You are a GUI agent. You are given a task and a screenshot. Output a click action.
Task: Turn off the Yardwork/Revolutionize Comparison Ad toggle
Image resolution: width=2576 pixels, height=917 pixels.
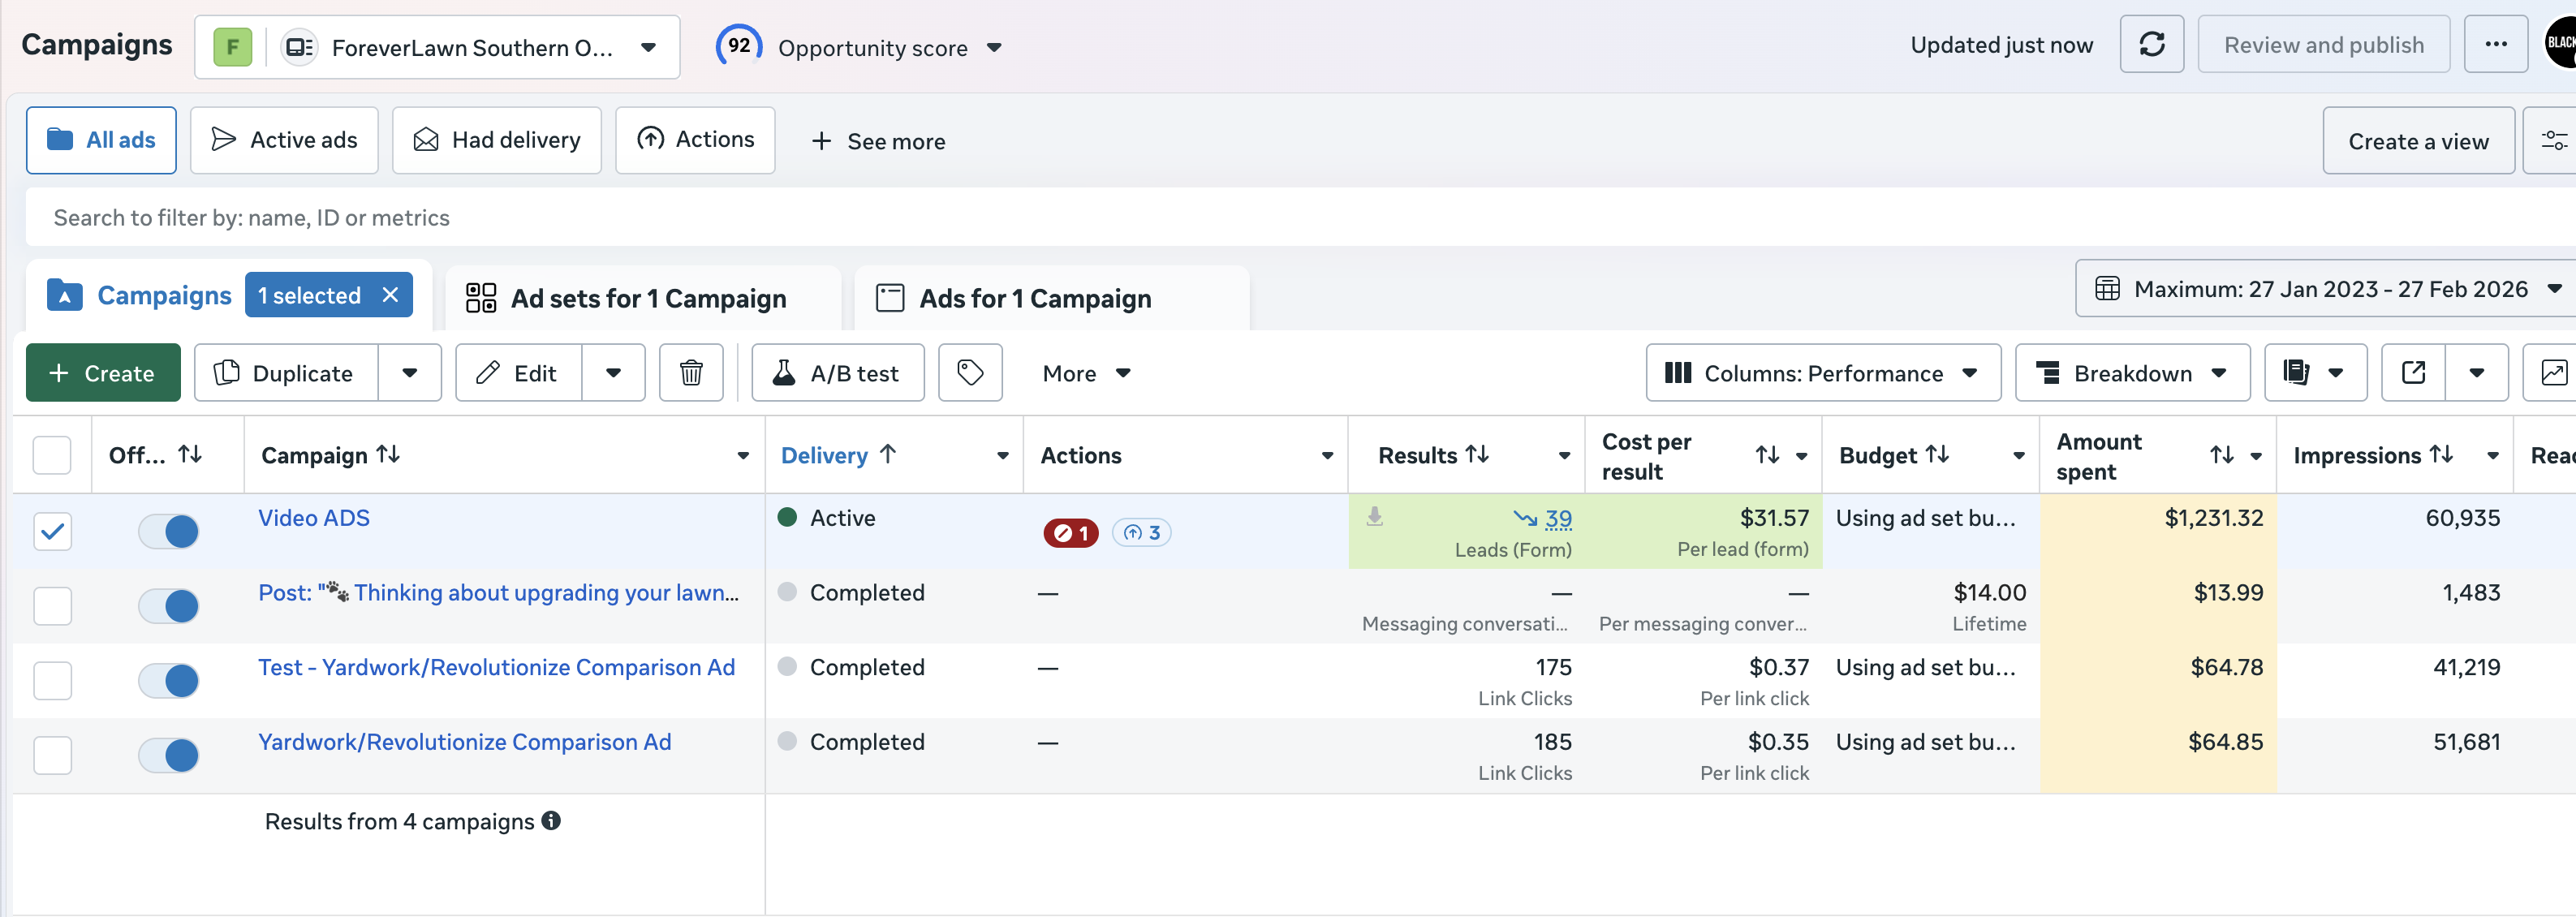pyautogui.click(x=168, y=755)
